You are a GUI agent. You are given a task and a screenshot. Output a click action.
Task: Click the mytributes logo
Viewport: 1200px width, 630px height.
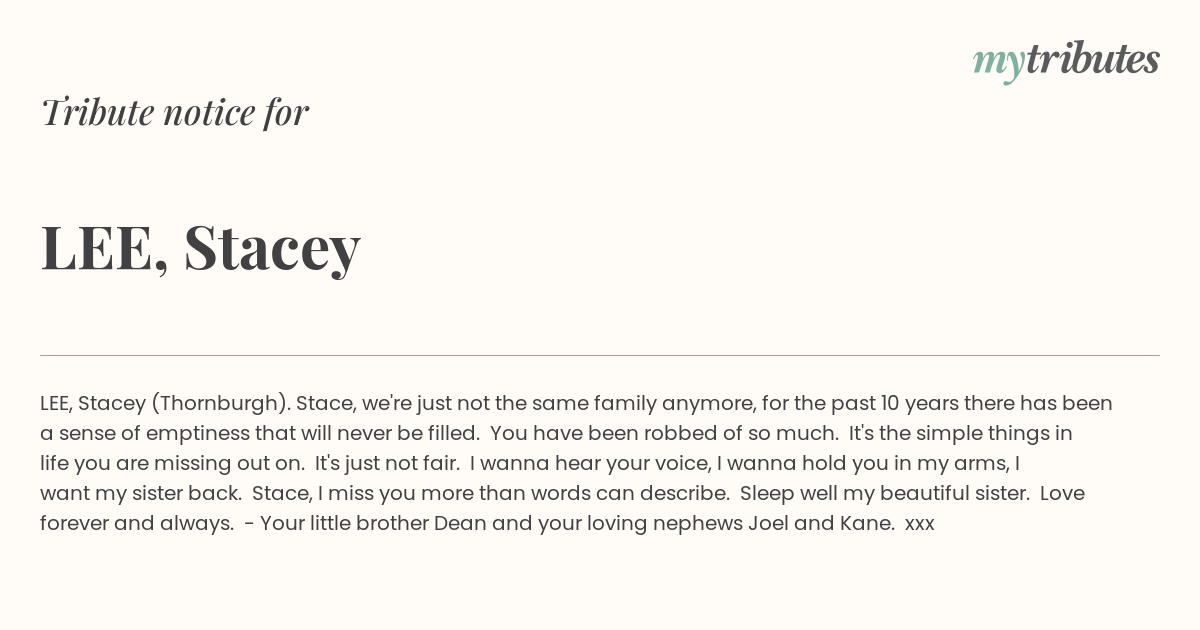coord(1066,62)
